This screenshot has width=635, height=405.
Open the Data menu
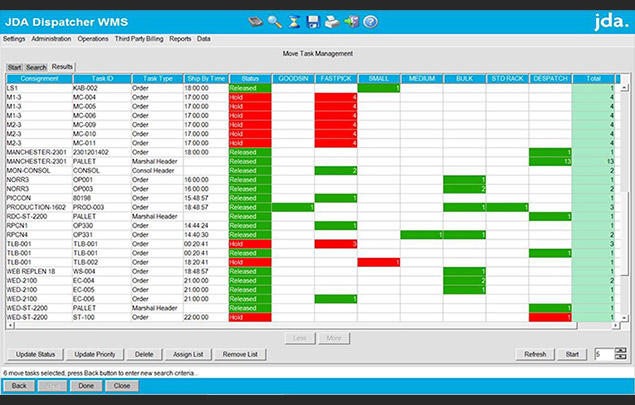coord(204,39)
